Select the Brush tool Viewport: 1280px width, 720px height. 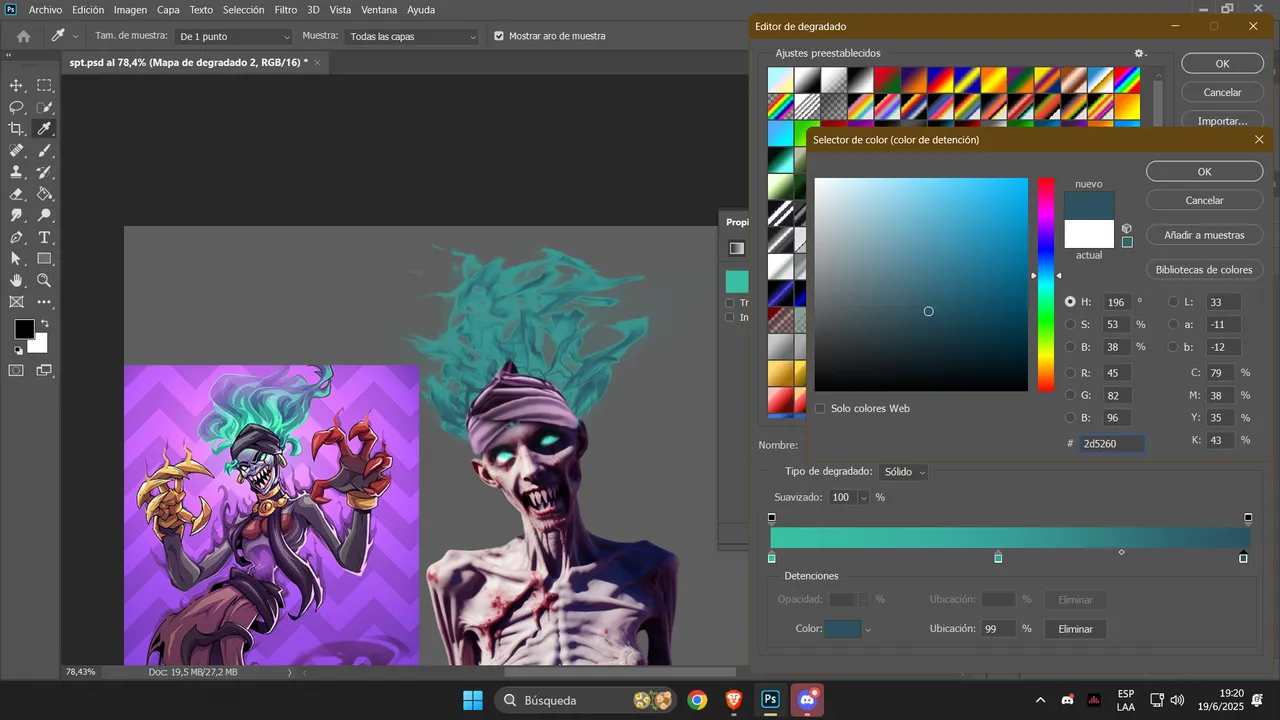[45, 151]
